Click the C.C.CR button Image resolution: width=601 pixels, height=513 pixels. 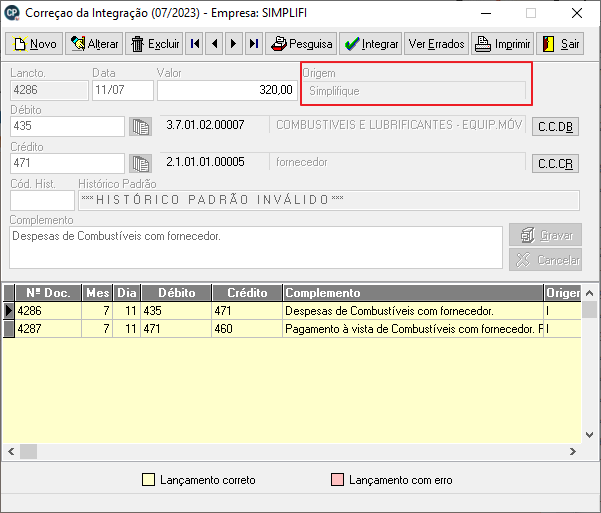click(555, 164)
